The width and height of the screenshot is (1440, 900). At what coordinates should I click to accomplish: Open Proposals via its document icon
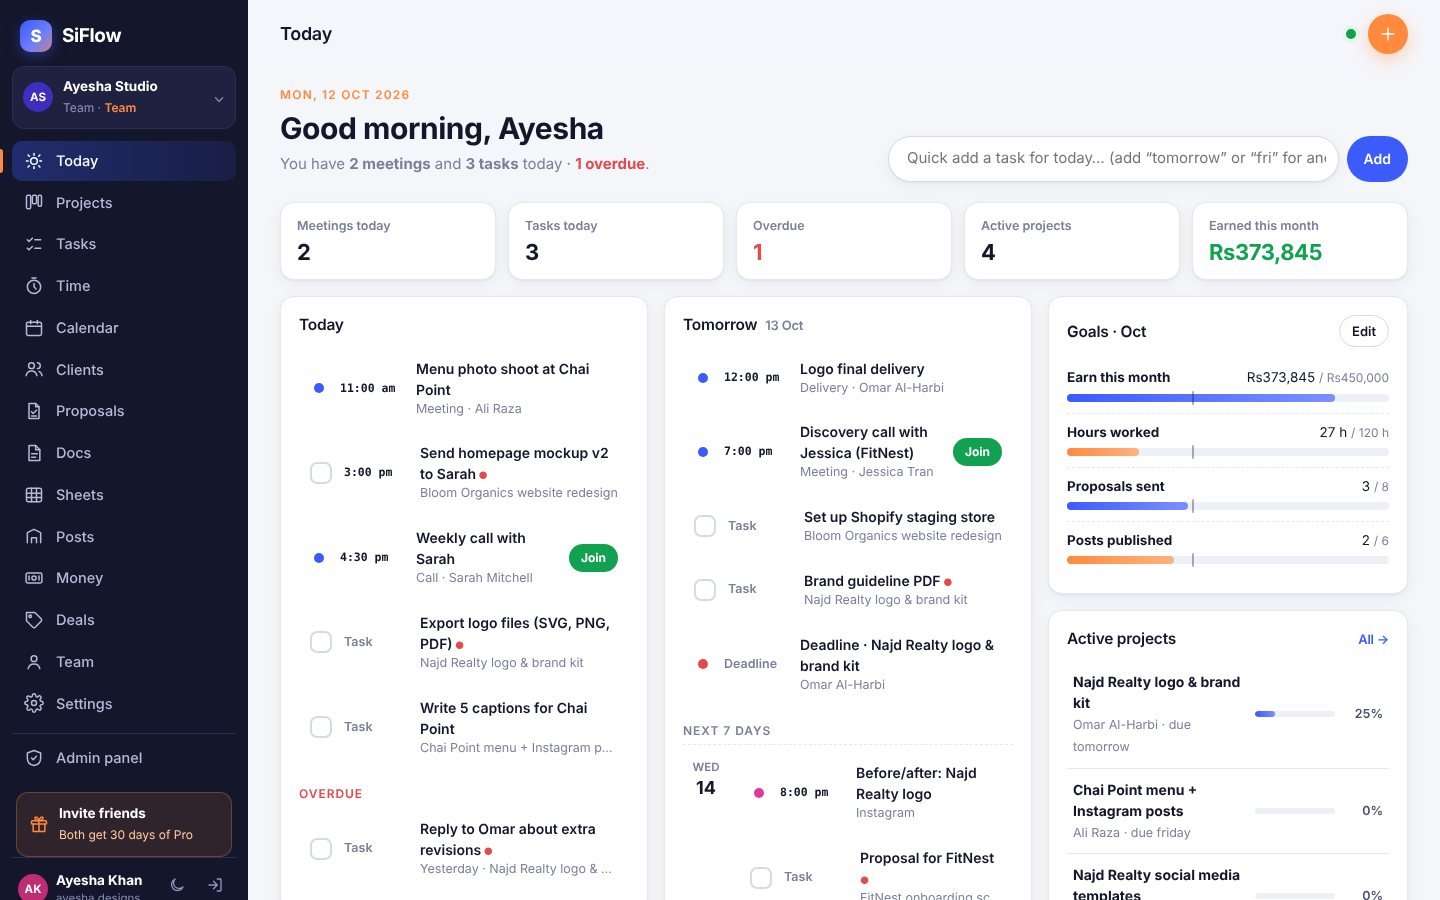coord(34,411)
